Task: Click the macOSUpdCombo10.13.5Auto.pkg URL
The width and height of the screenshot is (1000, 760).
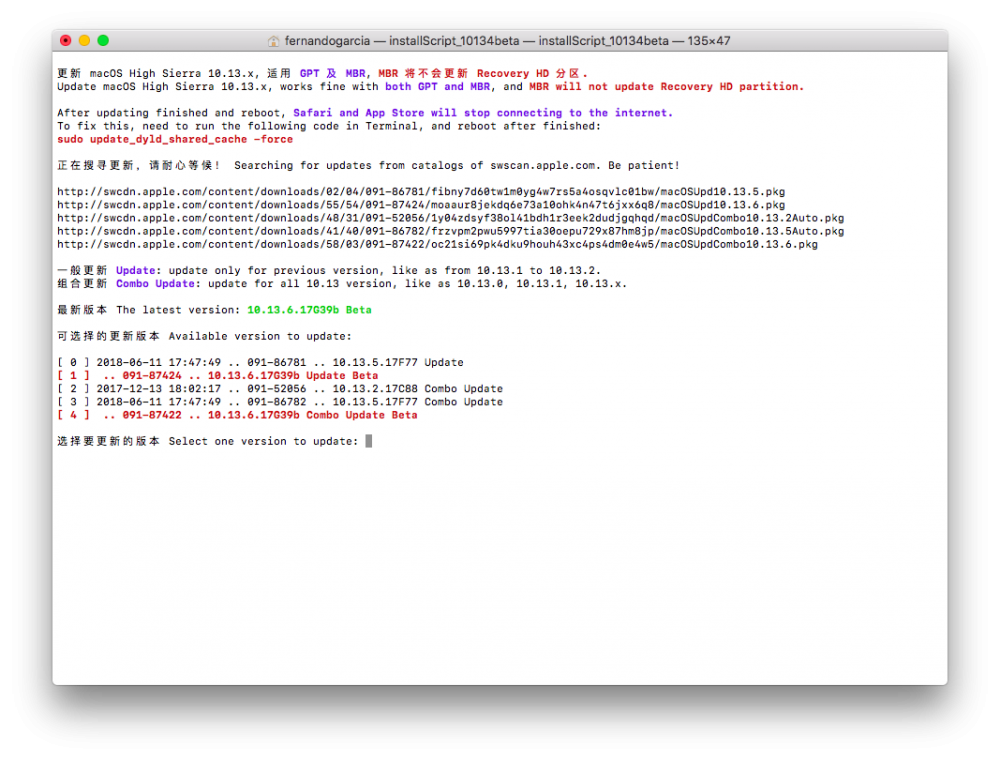Action: (450, 231)
